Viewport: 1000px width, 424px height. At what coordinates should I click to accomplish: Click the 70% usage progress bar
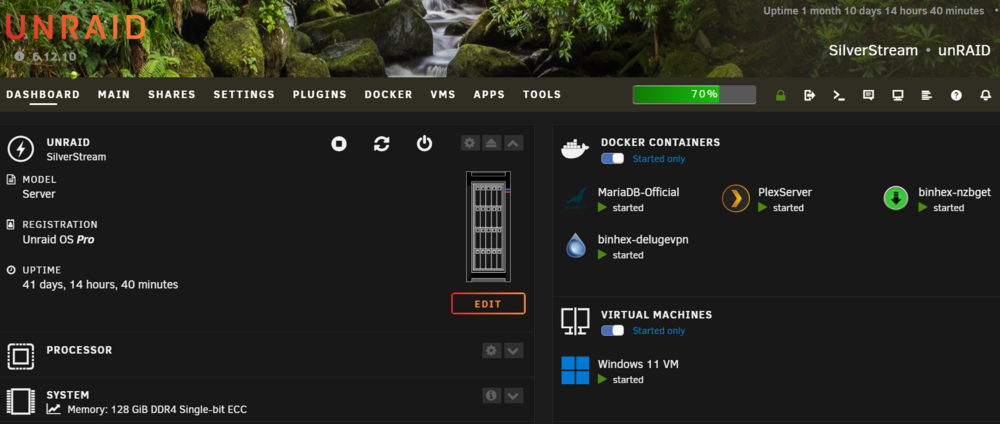pyautogui.click(x=694, y=94)
